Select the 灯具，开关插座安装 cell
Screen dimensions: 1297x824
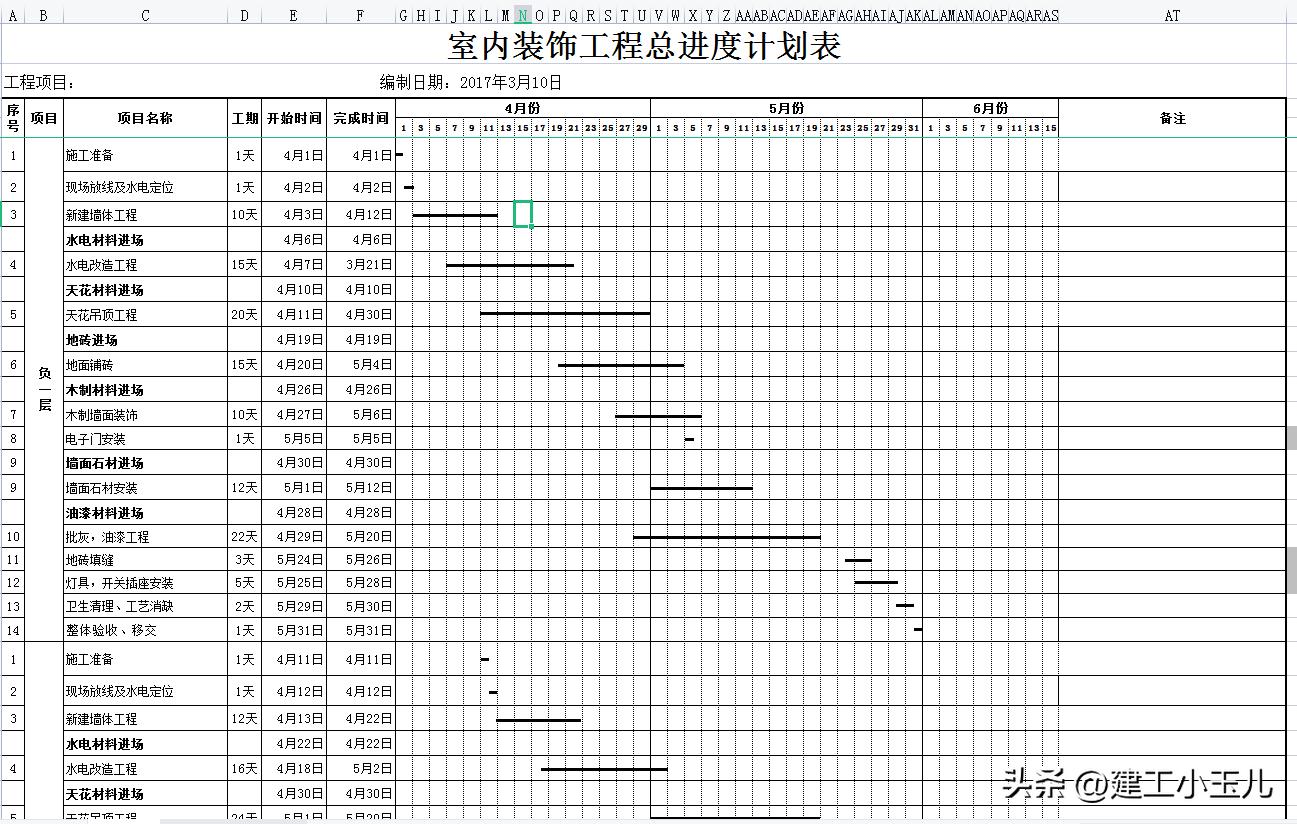point(145,583)
